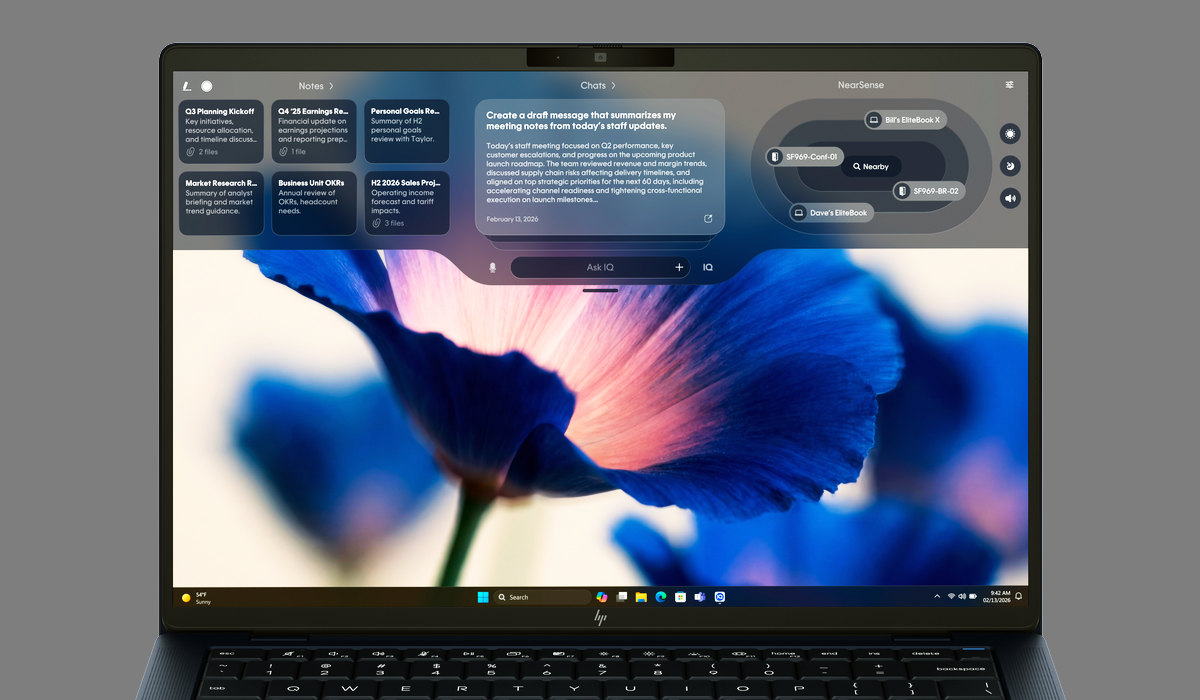The image size is (1200, 700).
Task: Click the Nearby search button
Action: tap(870, 166)
